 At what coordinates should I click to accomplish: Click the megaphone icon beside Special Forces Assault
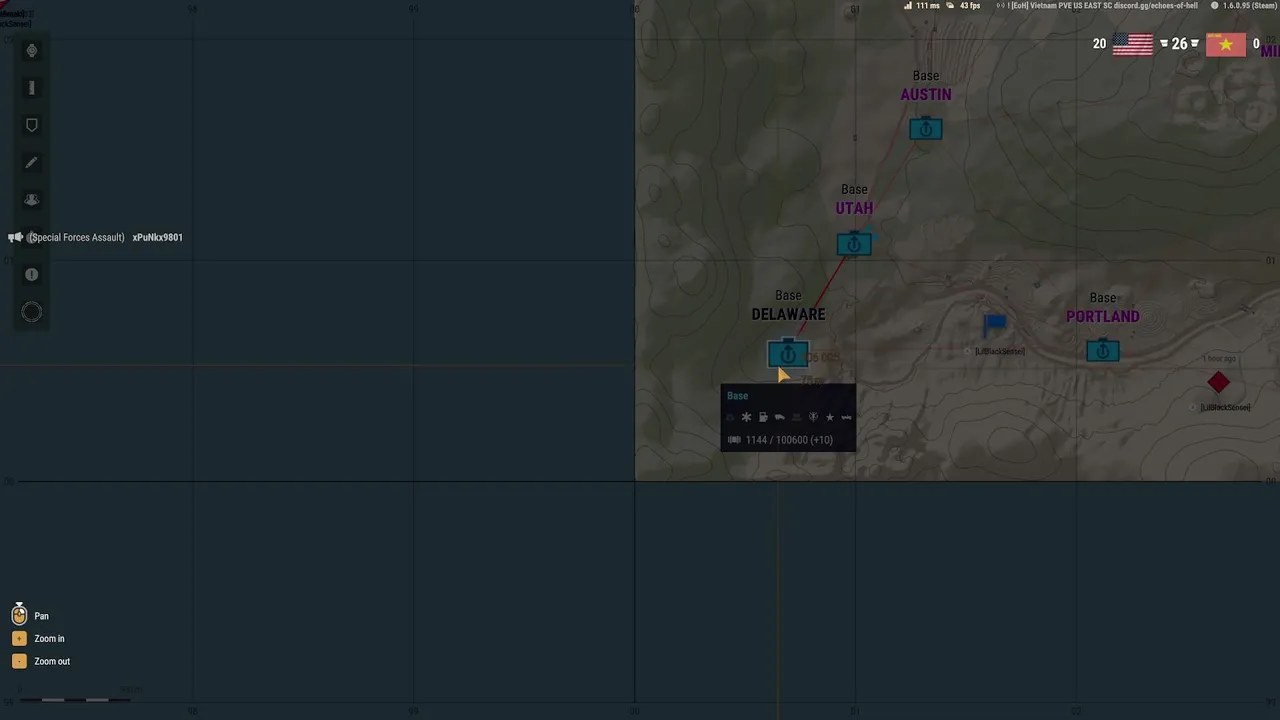coord(15,237)
